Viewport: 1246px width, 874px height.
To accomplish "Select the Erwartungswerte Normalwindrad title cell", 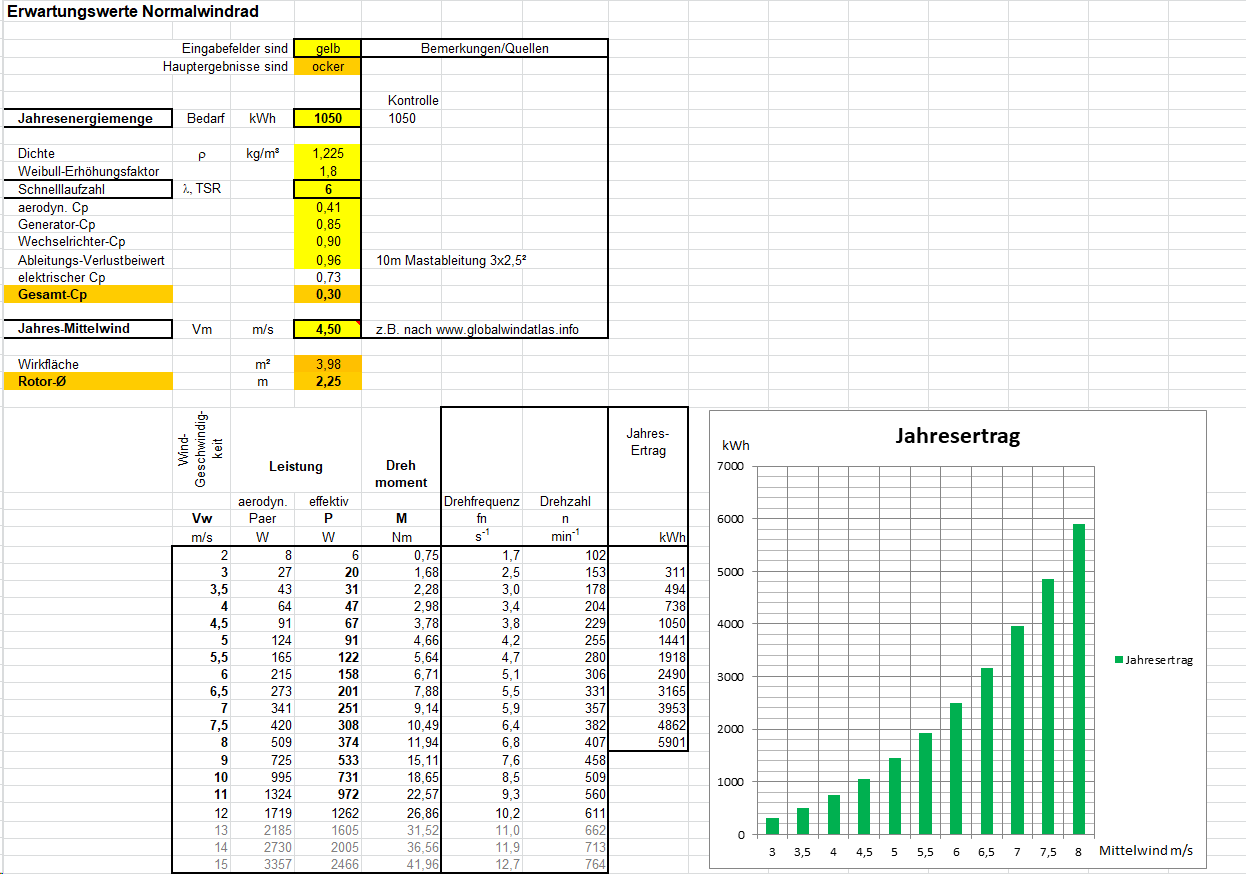I will (133, 13).
